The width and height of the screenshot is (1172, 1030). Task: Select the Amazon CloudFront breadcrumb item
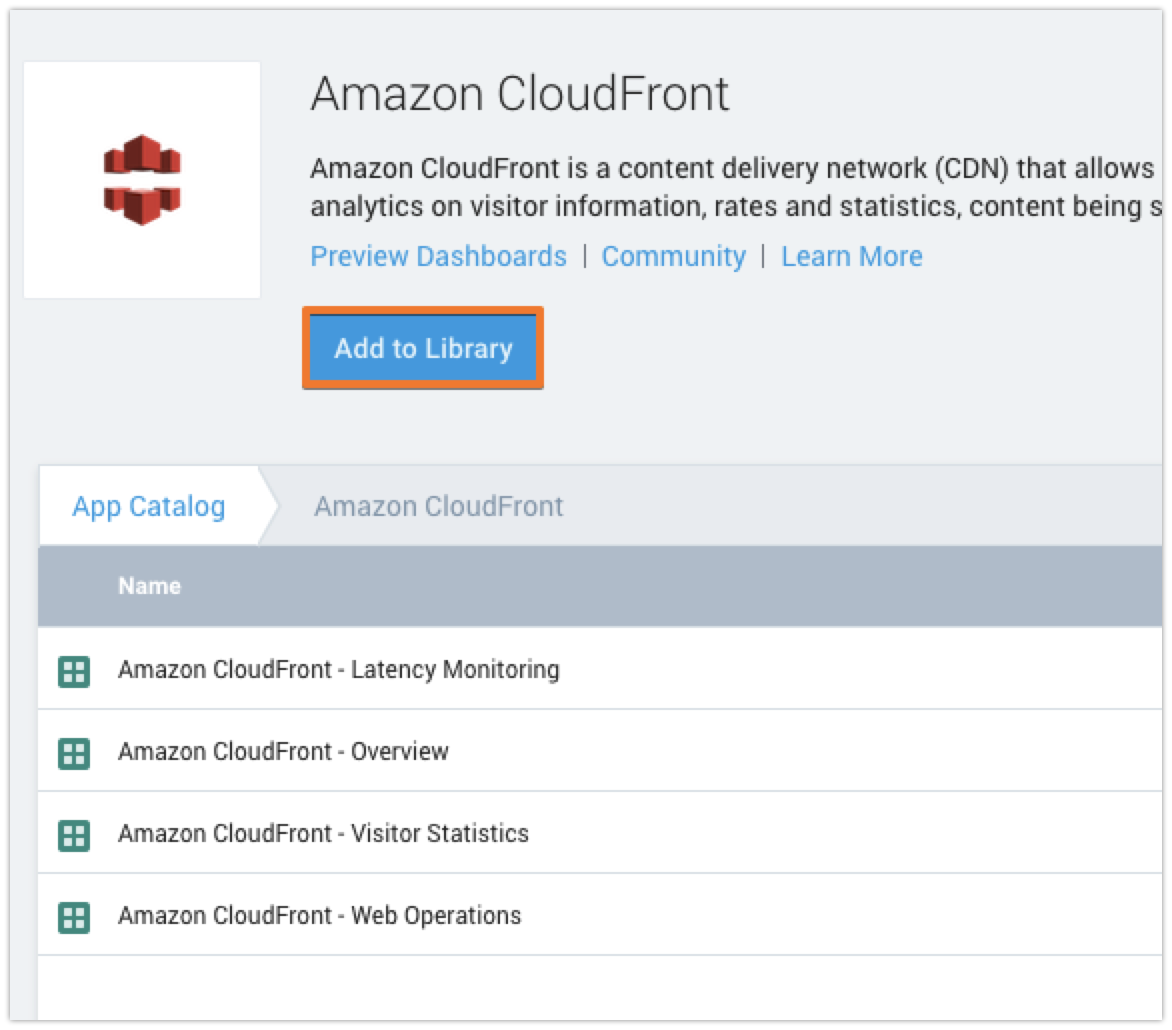click(x=438, y=507)
